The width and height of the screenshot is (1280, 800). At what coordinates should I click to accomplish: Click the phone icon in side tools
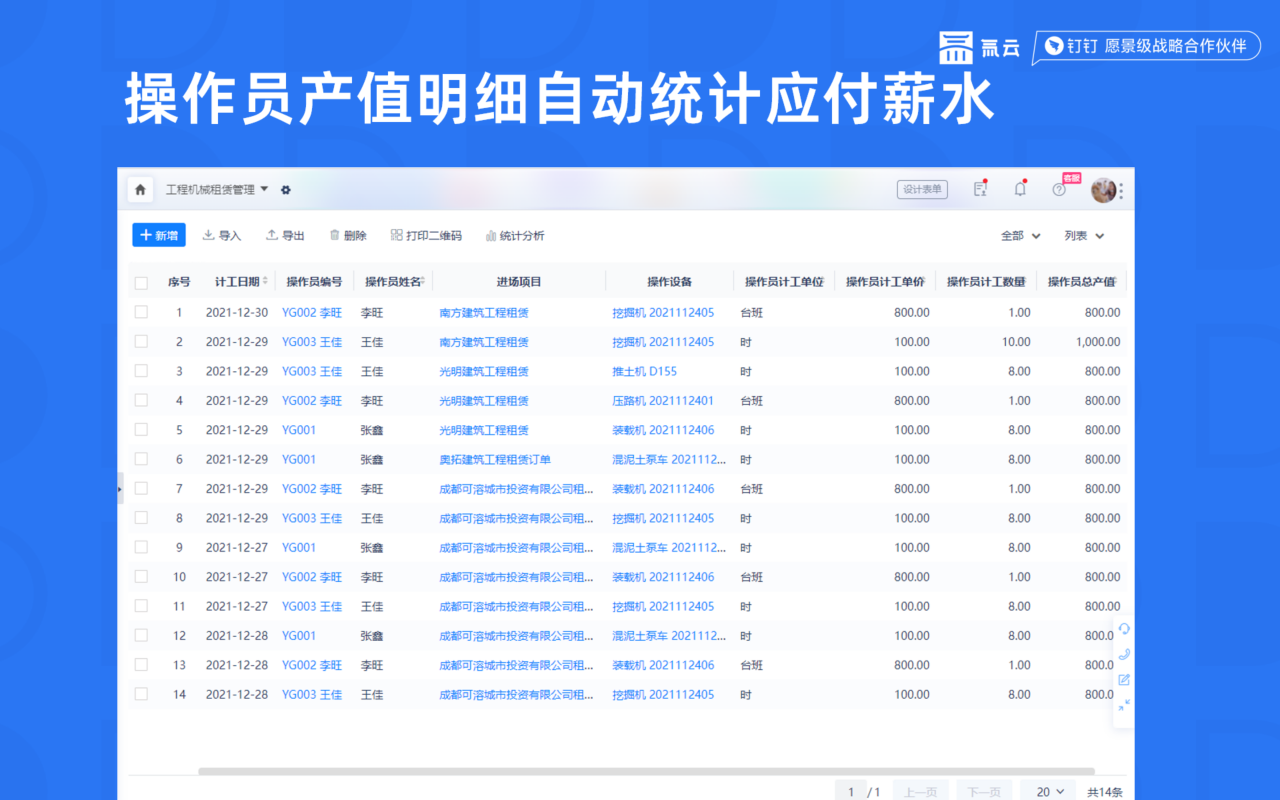click(1124, 654)
